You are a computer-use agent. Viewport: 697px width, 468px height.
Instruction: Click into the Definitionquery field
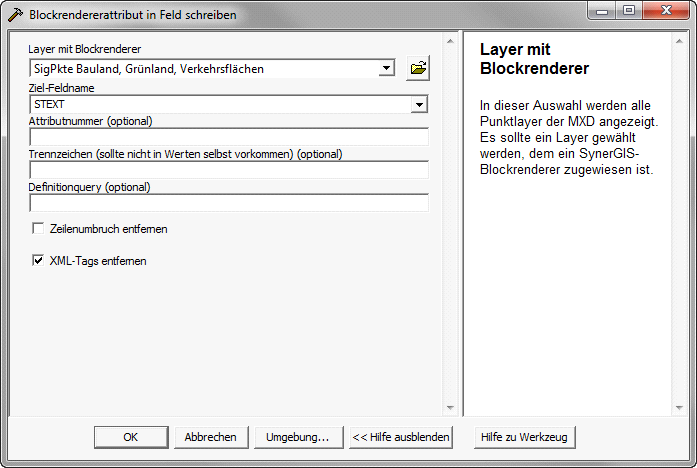click(229, 203)
